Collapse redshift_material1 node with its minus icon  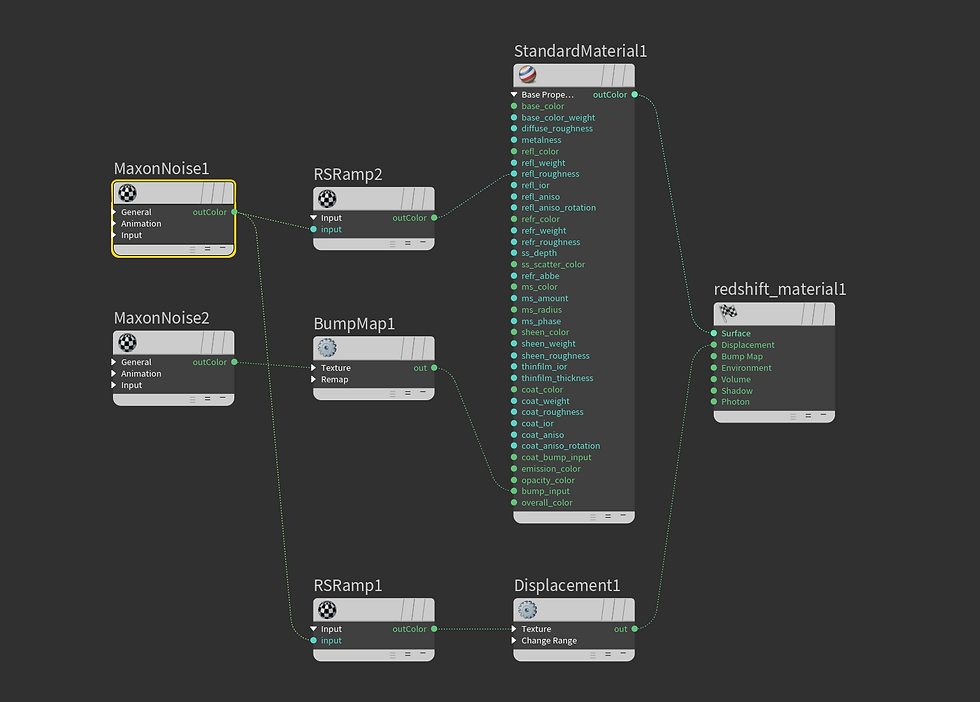823,415
